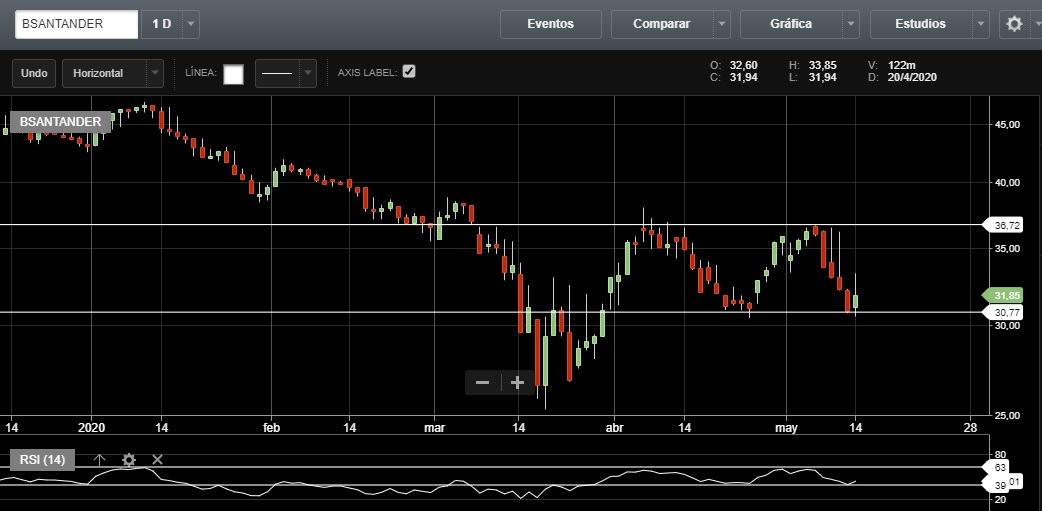Expand the 1 D timeframe dropdown
Viewport: 1042px width, 511px height.
tap(191, 24)
